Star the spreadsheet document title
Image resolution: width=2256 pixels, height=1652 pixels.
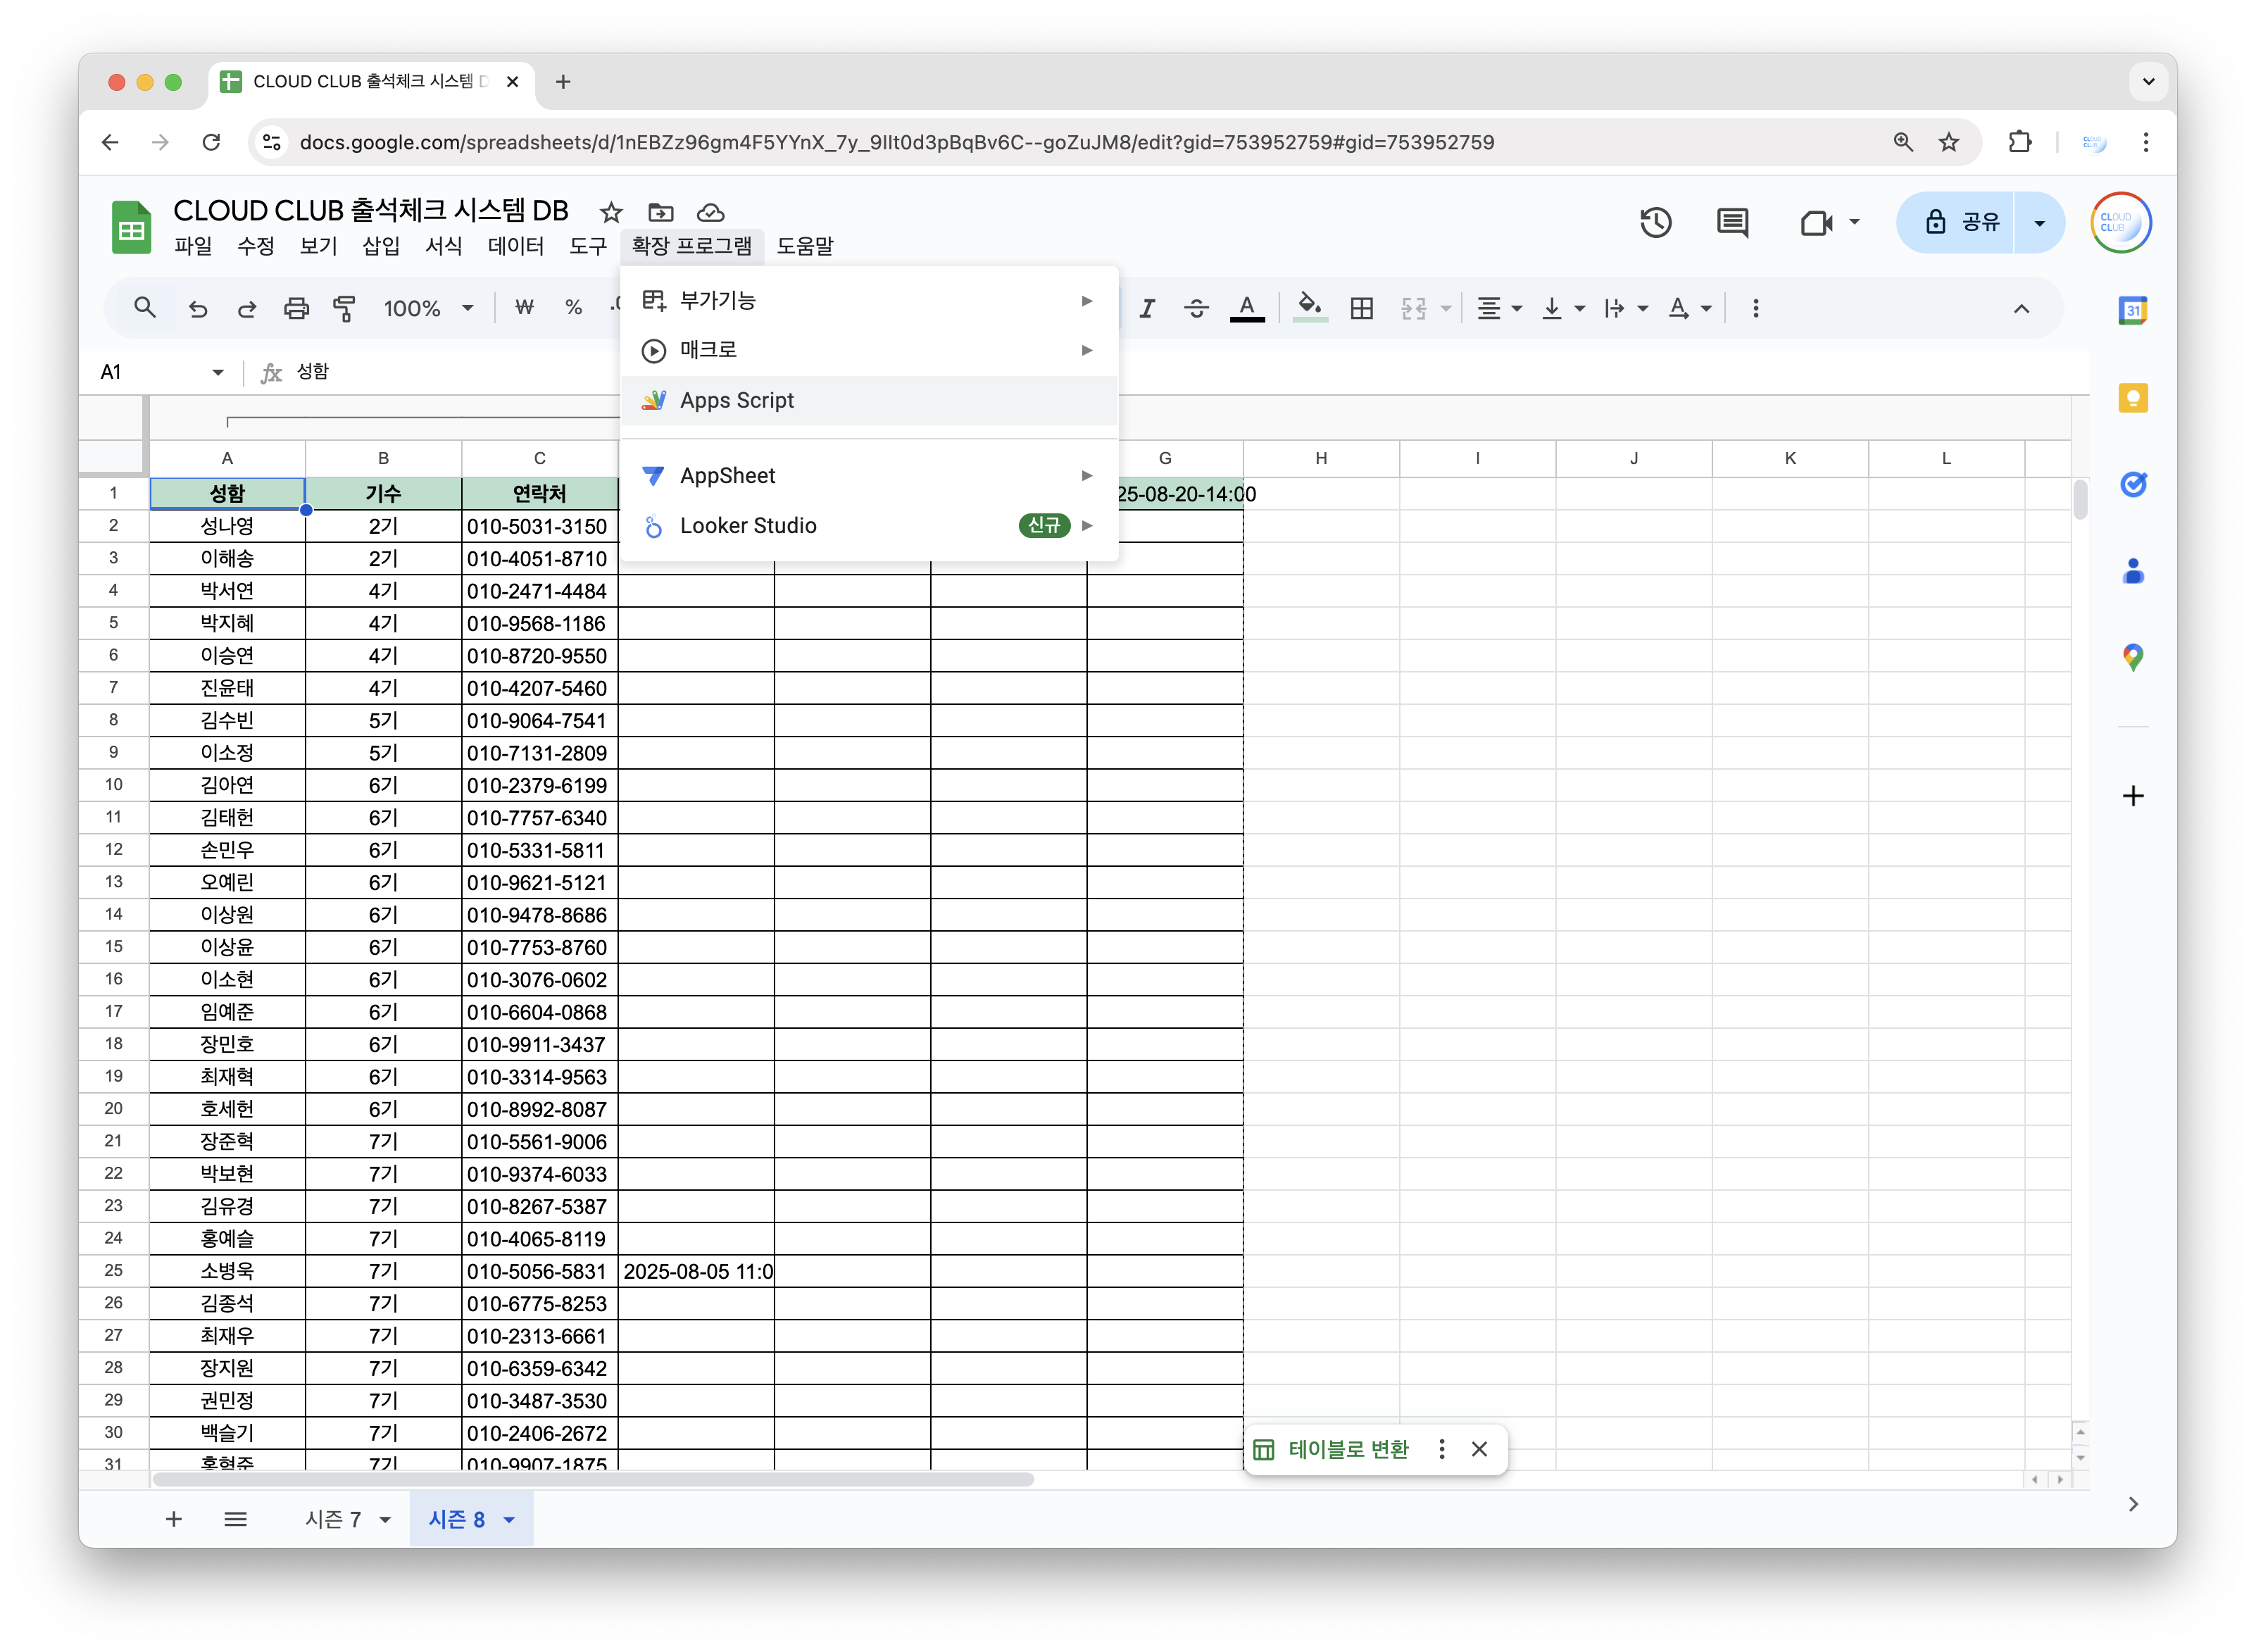pos(611,212)
